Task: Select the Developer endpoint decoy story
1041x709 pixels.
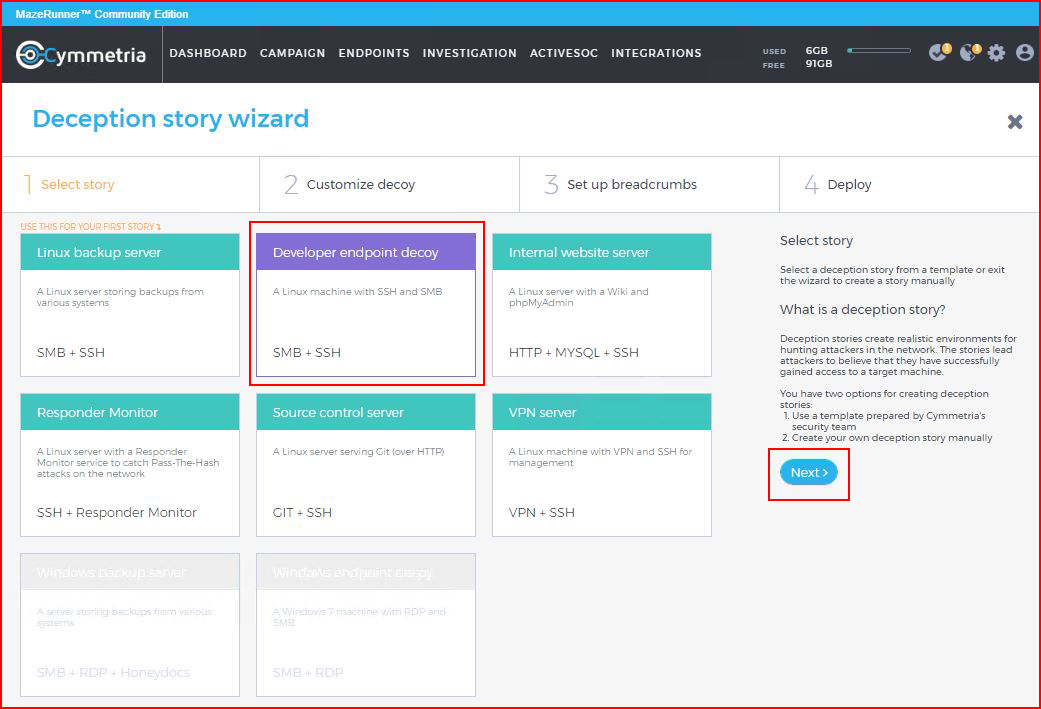Action: [x=366, y=305]
